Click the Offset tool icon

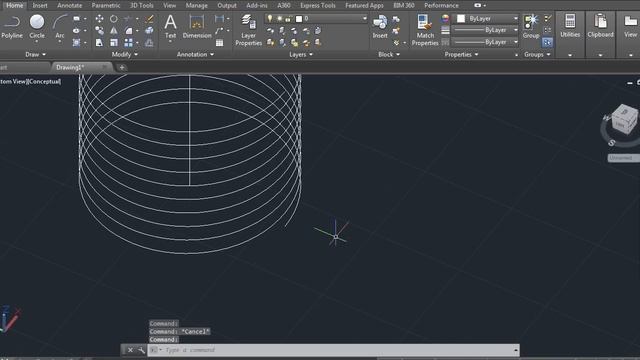pyautogui.click(x=149, y=42)
